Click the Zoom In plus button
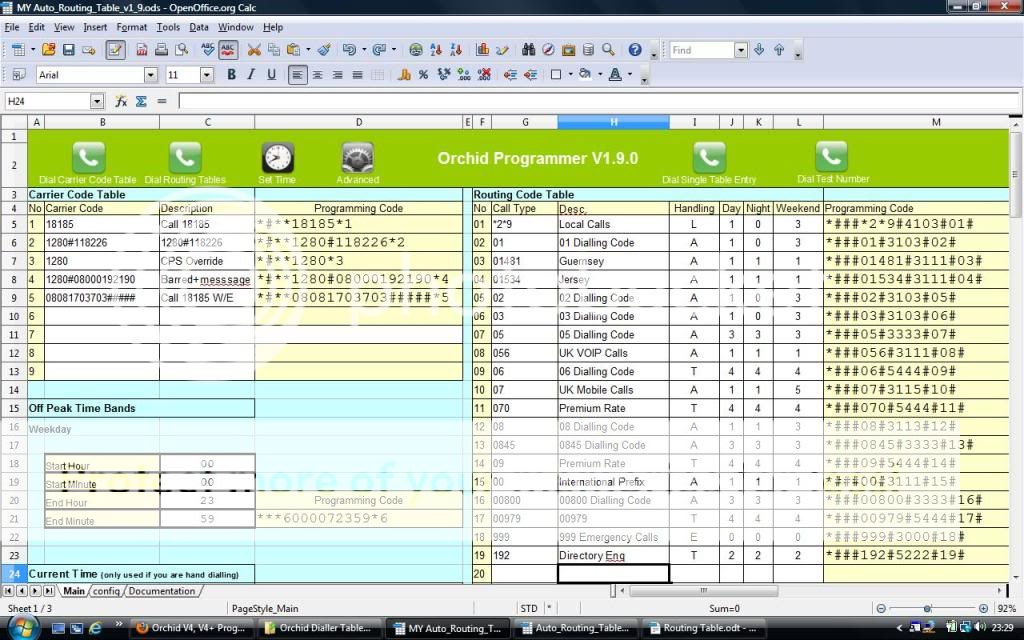1024x640 pixels. (984, 609)
